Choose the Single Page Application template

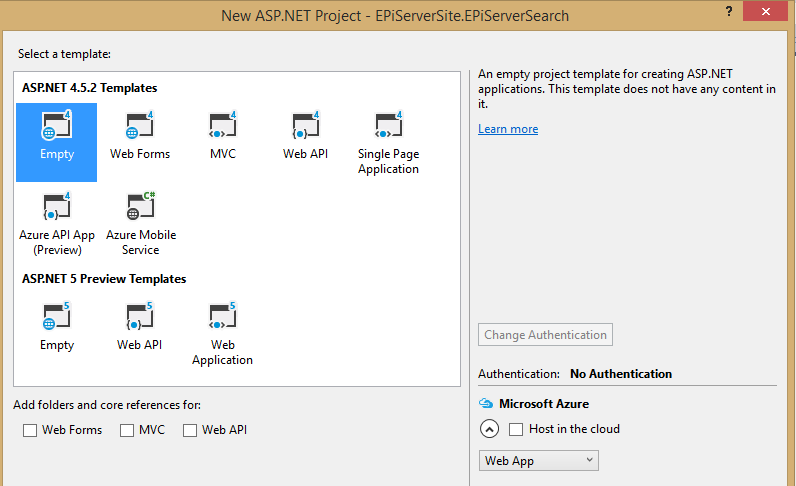coord(388,143)
